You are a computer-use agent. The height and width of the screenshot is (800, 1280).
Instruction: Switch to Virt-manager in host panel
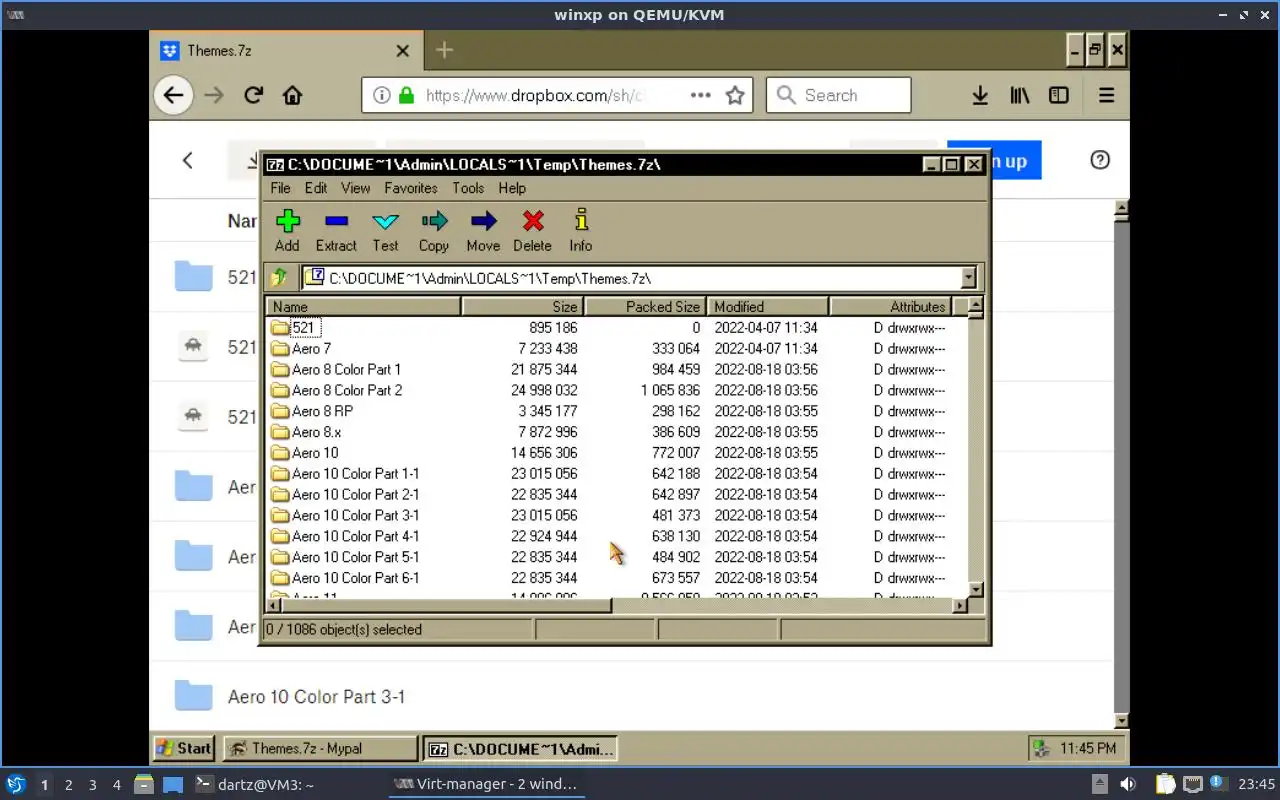tap(486, 784)
